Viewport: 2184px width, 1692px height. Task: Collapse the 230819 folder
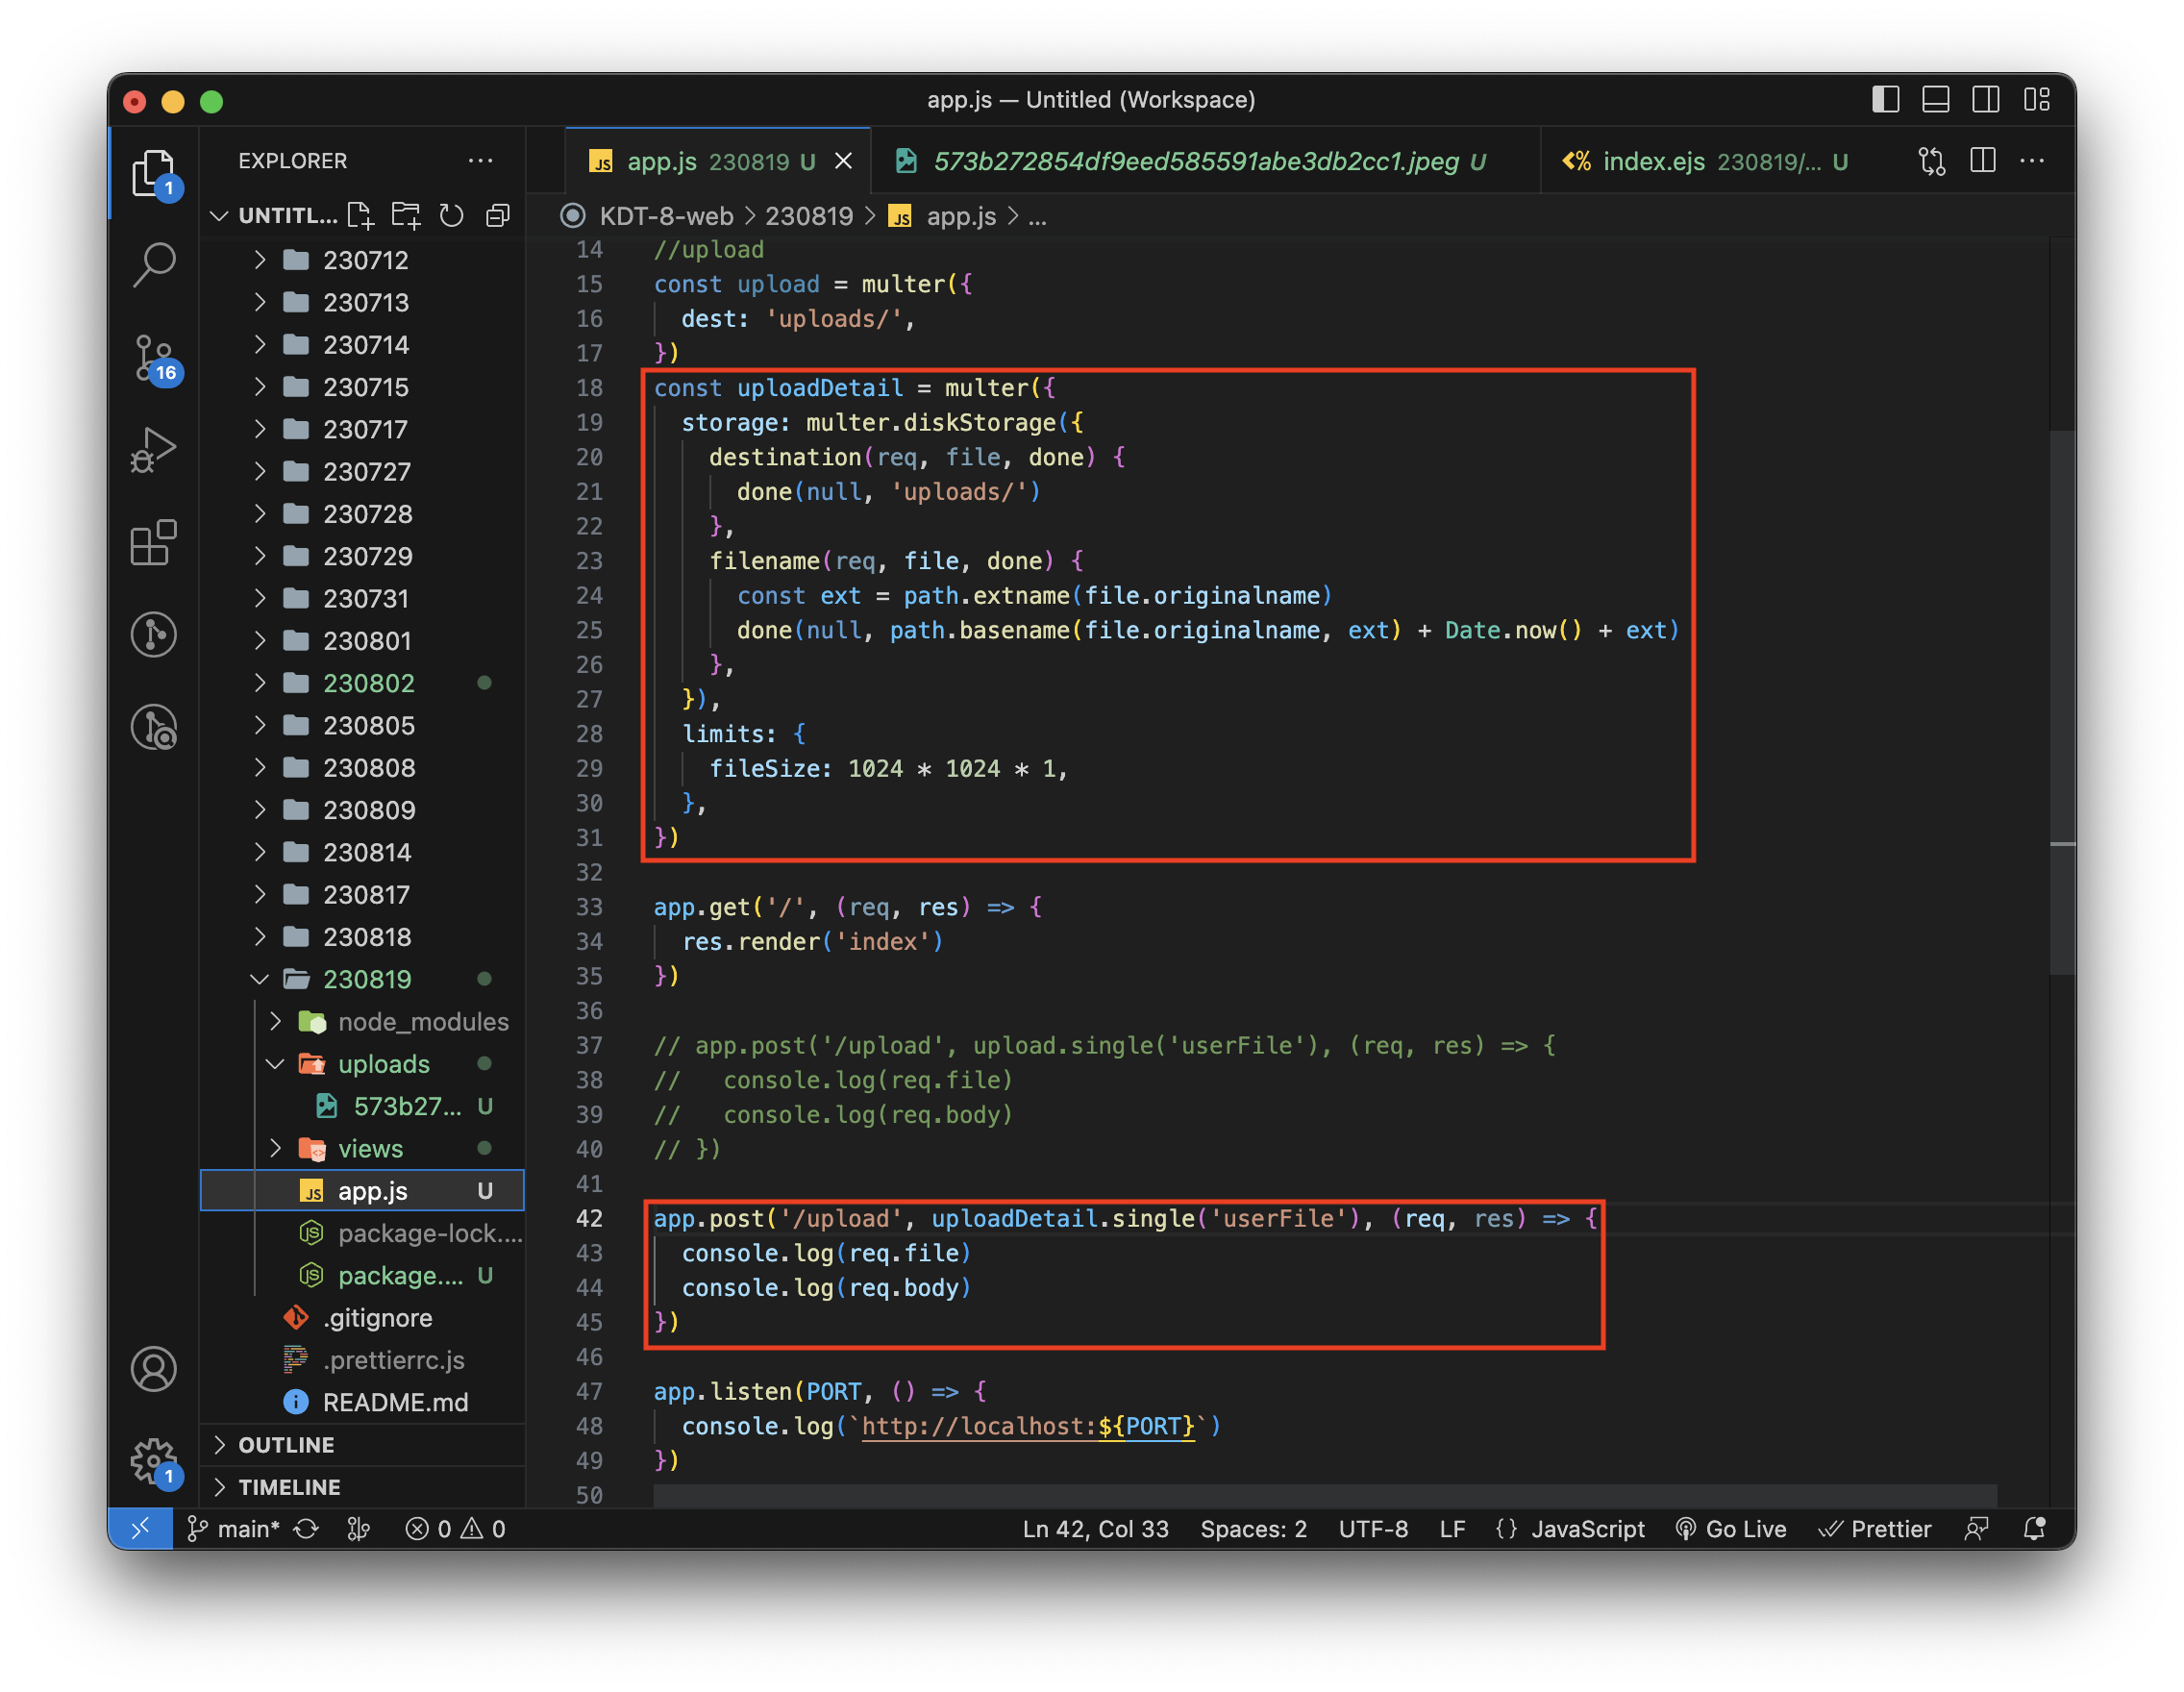point(362,979)
